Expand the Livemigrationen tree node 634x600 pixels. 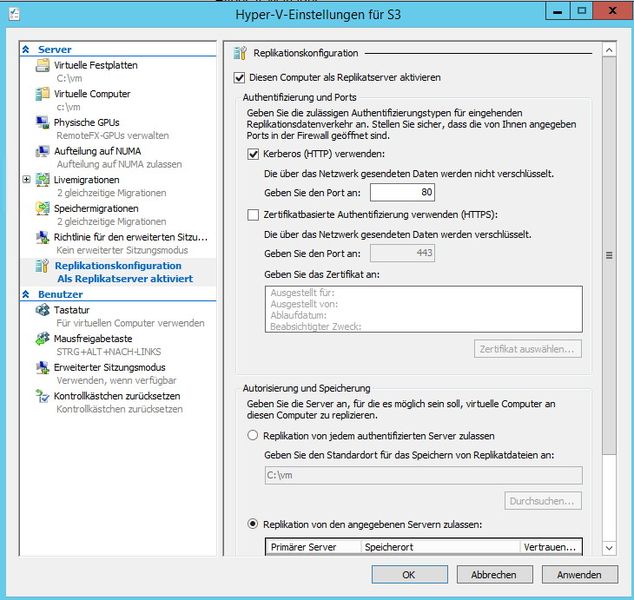pos(26,179)
